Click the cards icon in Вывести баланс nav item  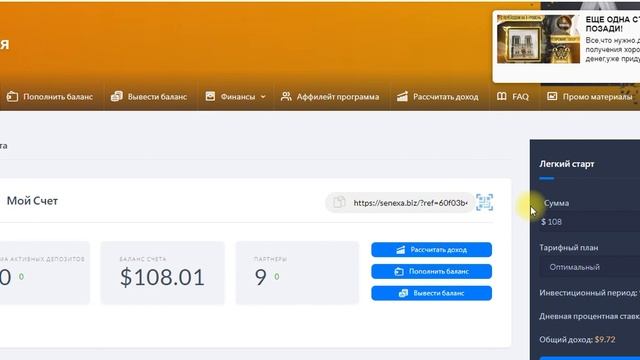pos(117,97)
